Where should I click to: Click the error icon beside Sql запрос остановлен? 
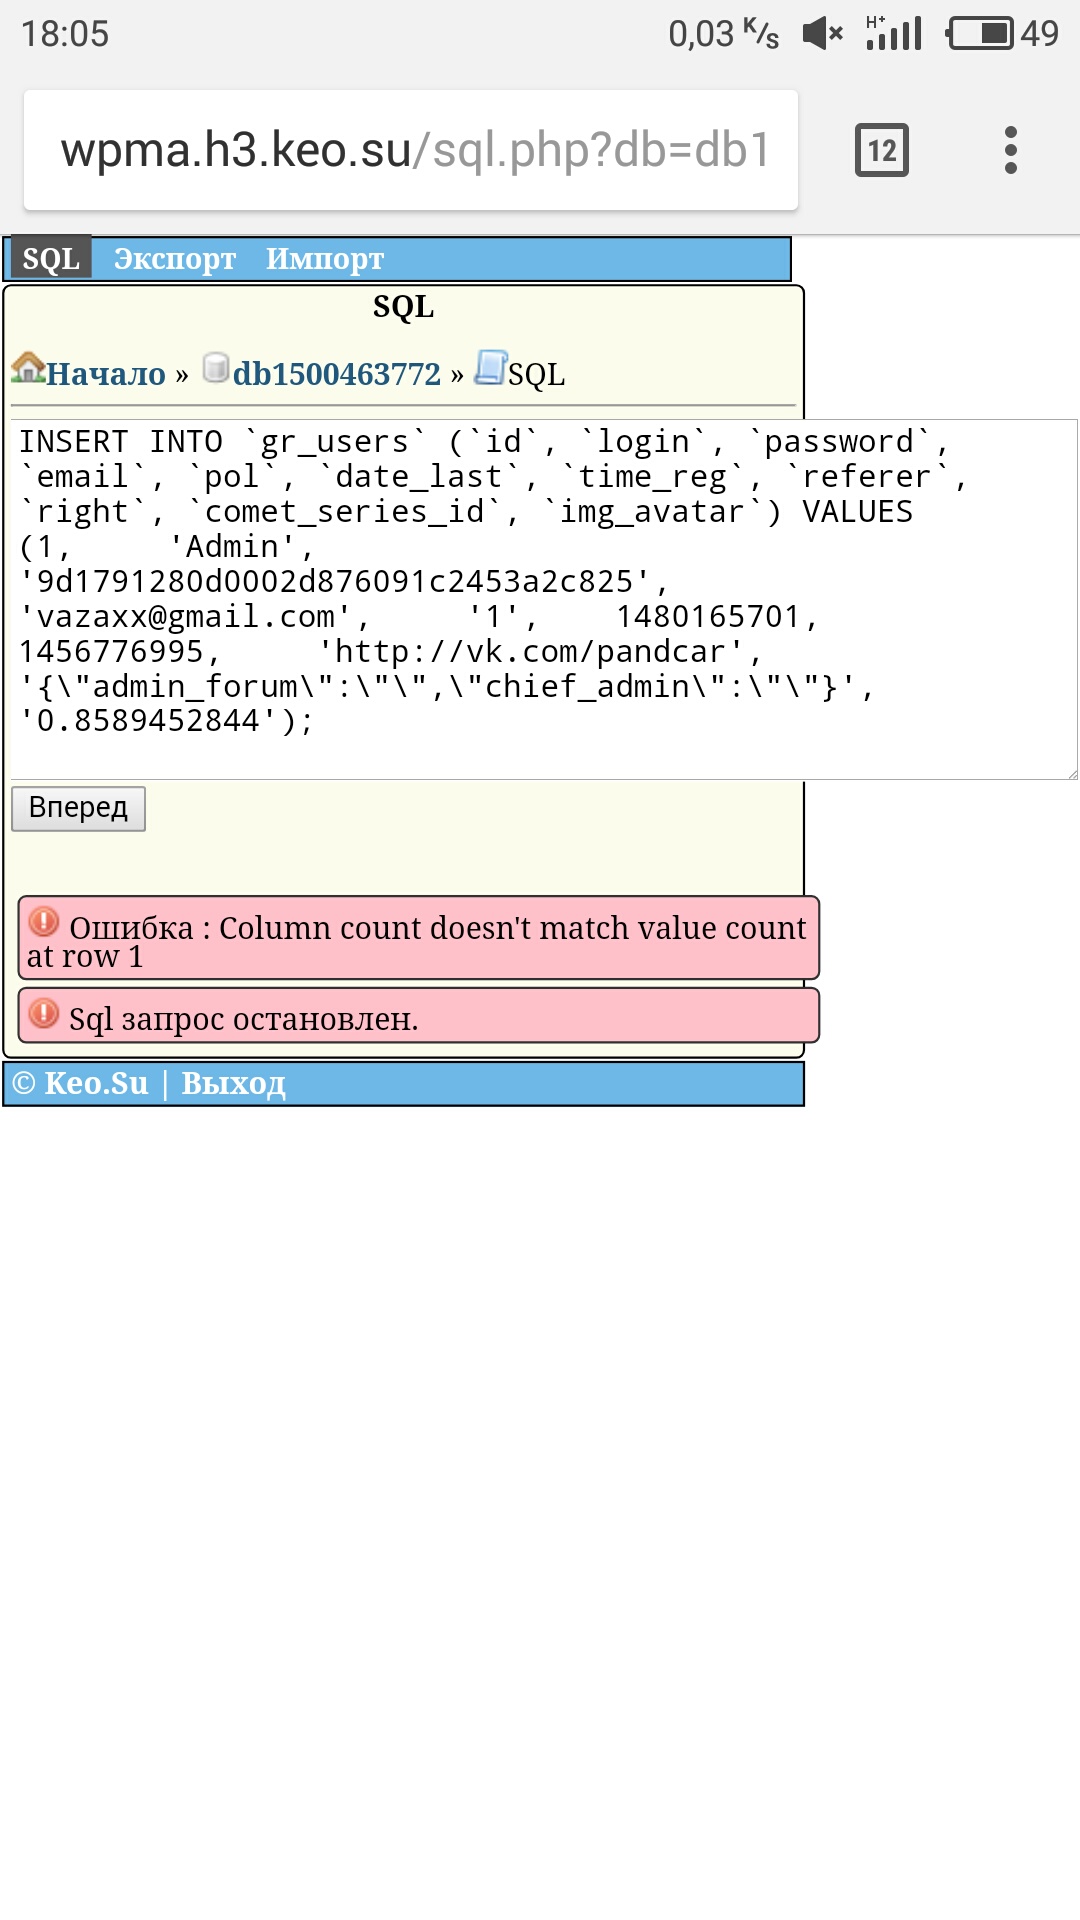44,1013
